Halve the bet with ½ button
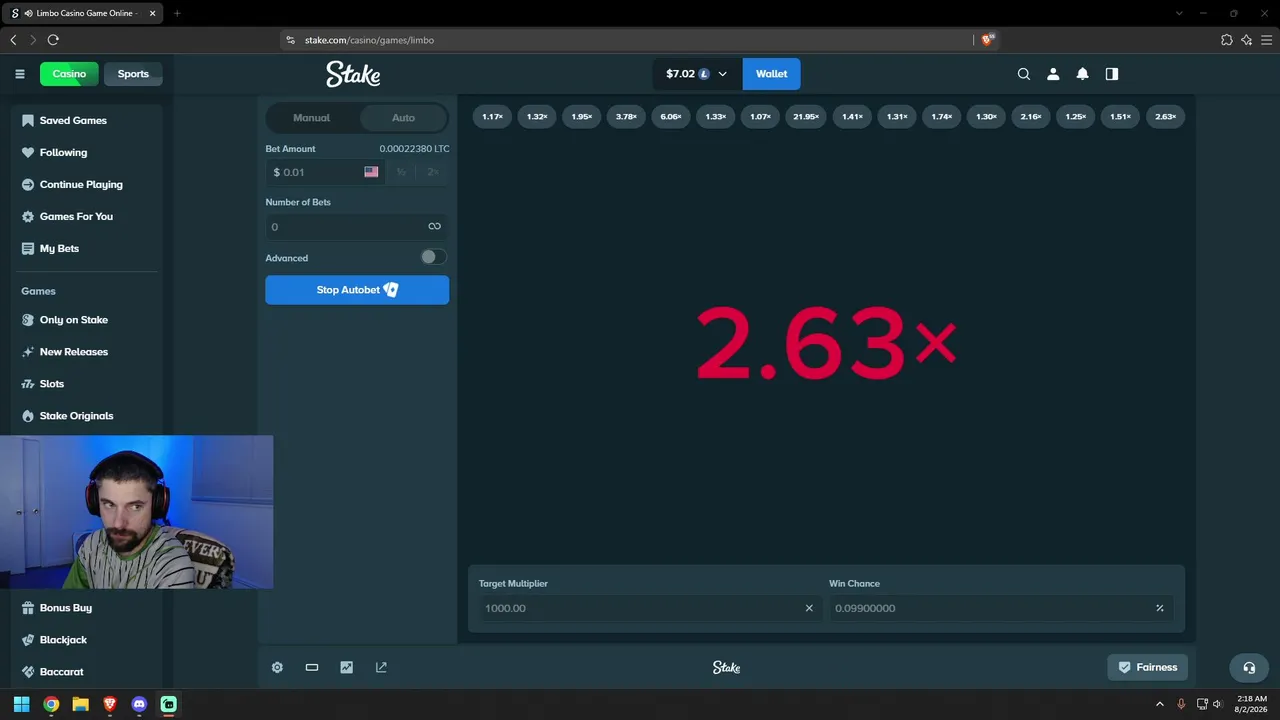The image size is (1280, 720). pos(401,172)
